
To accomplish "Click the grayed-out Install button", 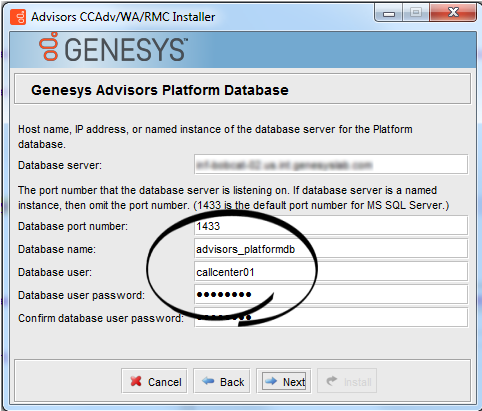I will point(347,381).
